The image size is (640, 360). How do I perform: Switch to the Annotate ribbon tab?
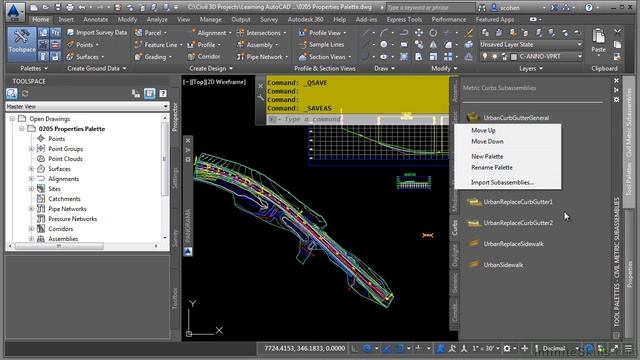(96, 19)
